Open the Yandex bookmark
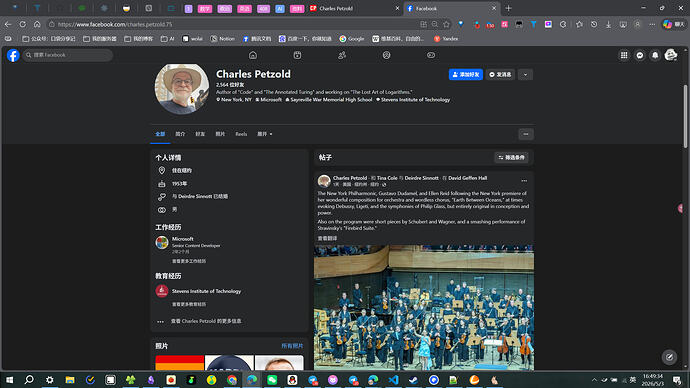Viewport: 690px width, 388px height. tap(446, 39)
